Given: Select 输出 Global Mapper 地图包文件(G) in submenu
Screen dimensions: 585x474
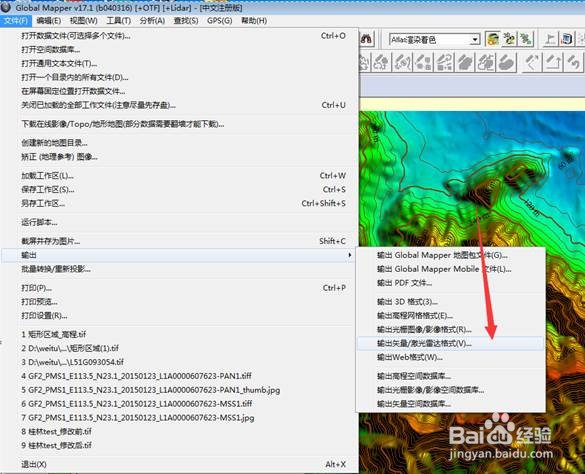Looking at the screenshot, I should tap(451, 255).
